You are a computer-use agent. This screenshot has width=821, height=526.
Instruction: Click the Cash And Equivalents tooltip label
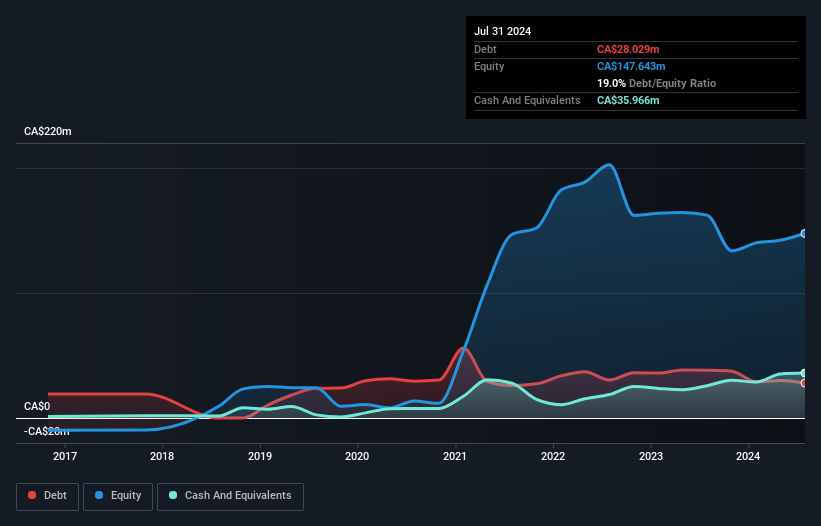(x=527, y=100)
